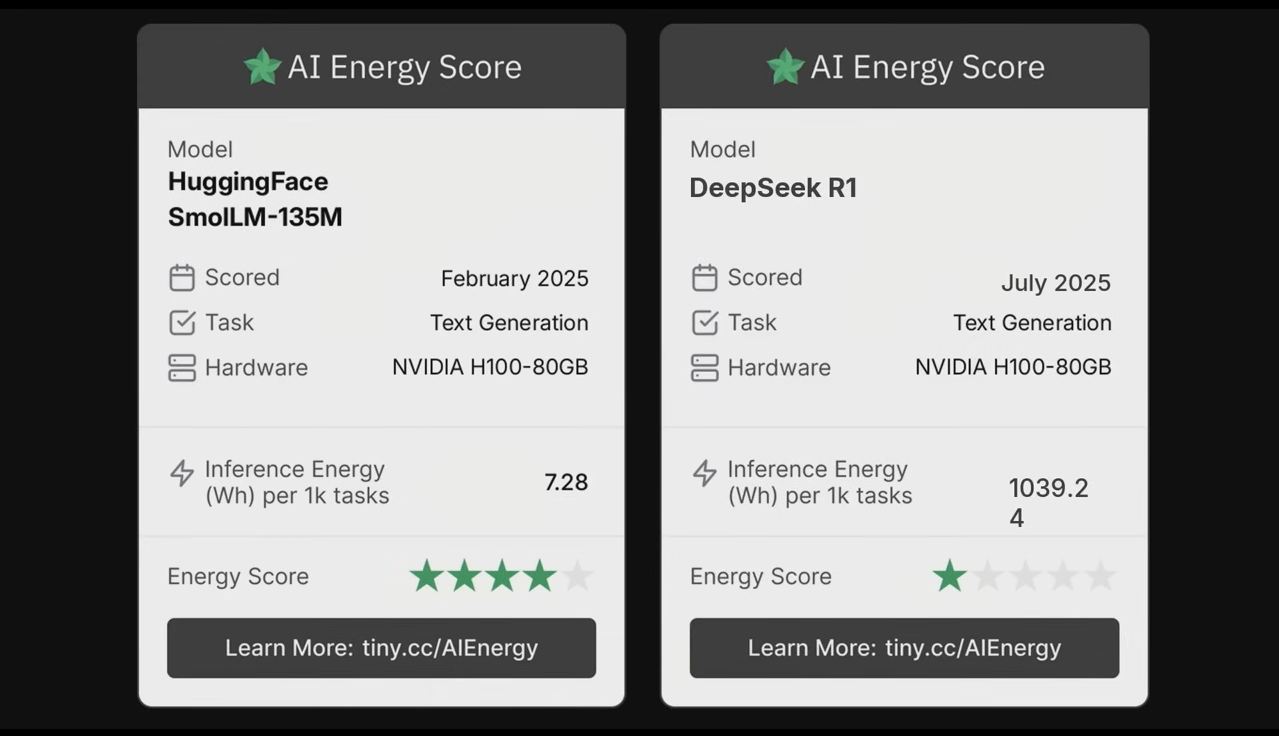The width and height of the screenshot is (1279, 736).
Task: Select the HuggingFace SmolLM-135M model name
Action: tap(255, 199)
